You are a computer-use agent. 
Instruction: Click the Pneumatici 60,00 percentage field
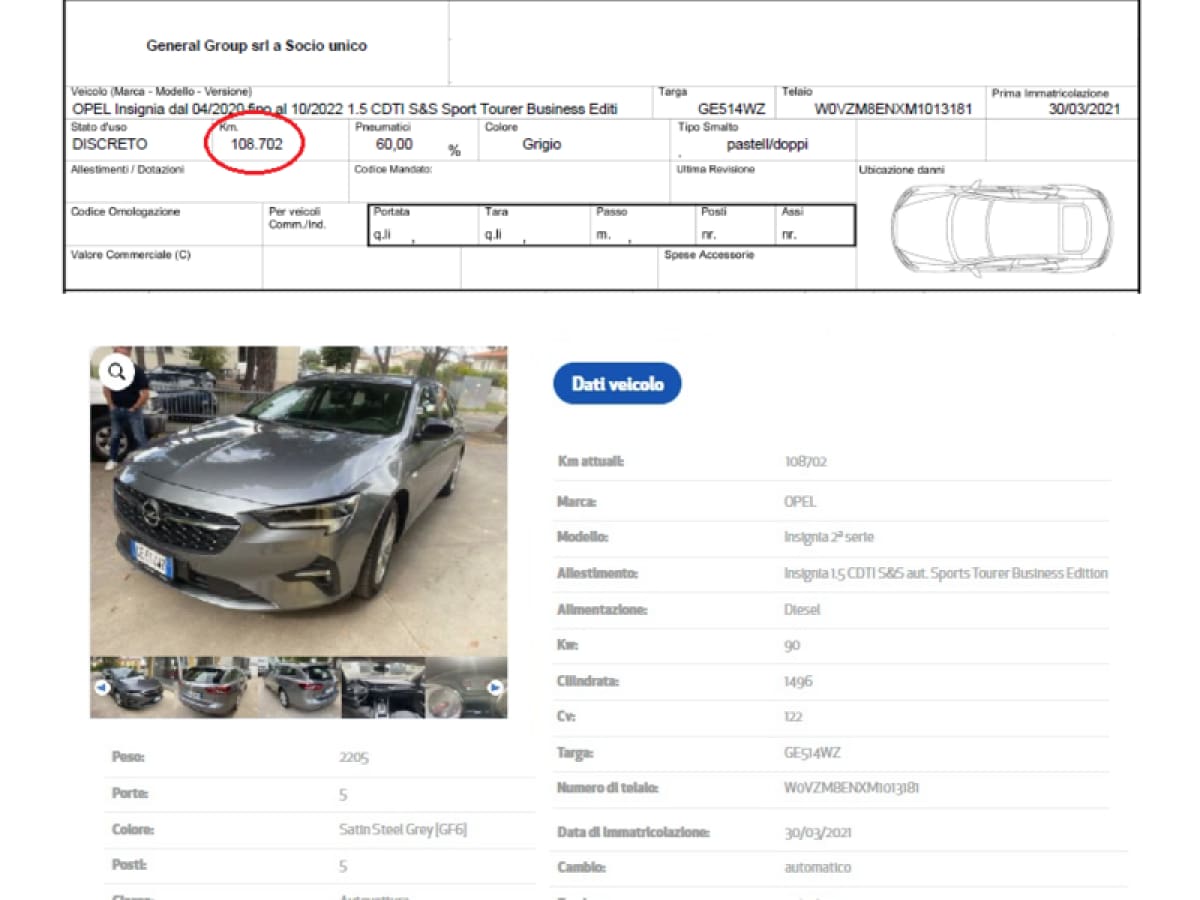point(395,144)
